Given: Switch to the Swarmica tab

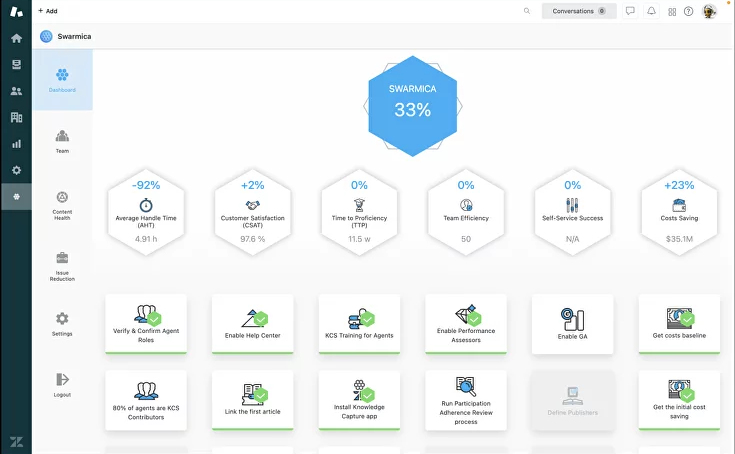Looking at the screenshot, I should point(66,36).
